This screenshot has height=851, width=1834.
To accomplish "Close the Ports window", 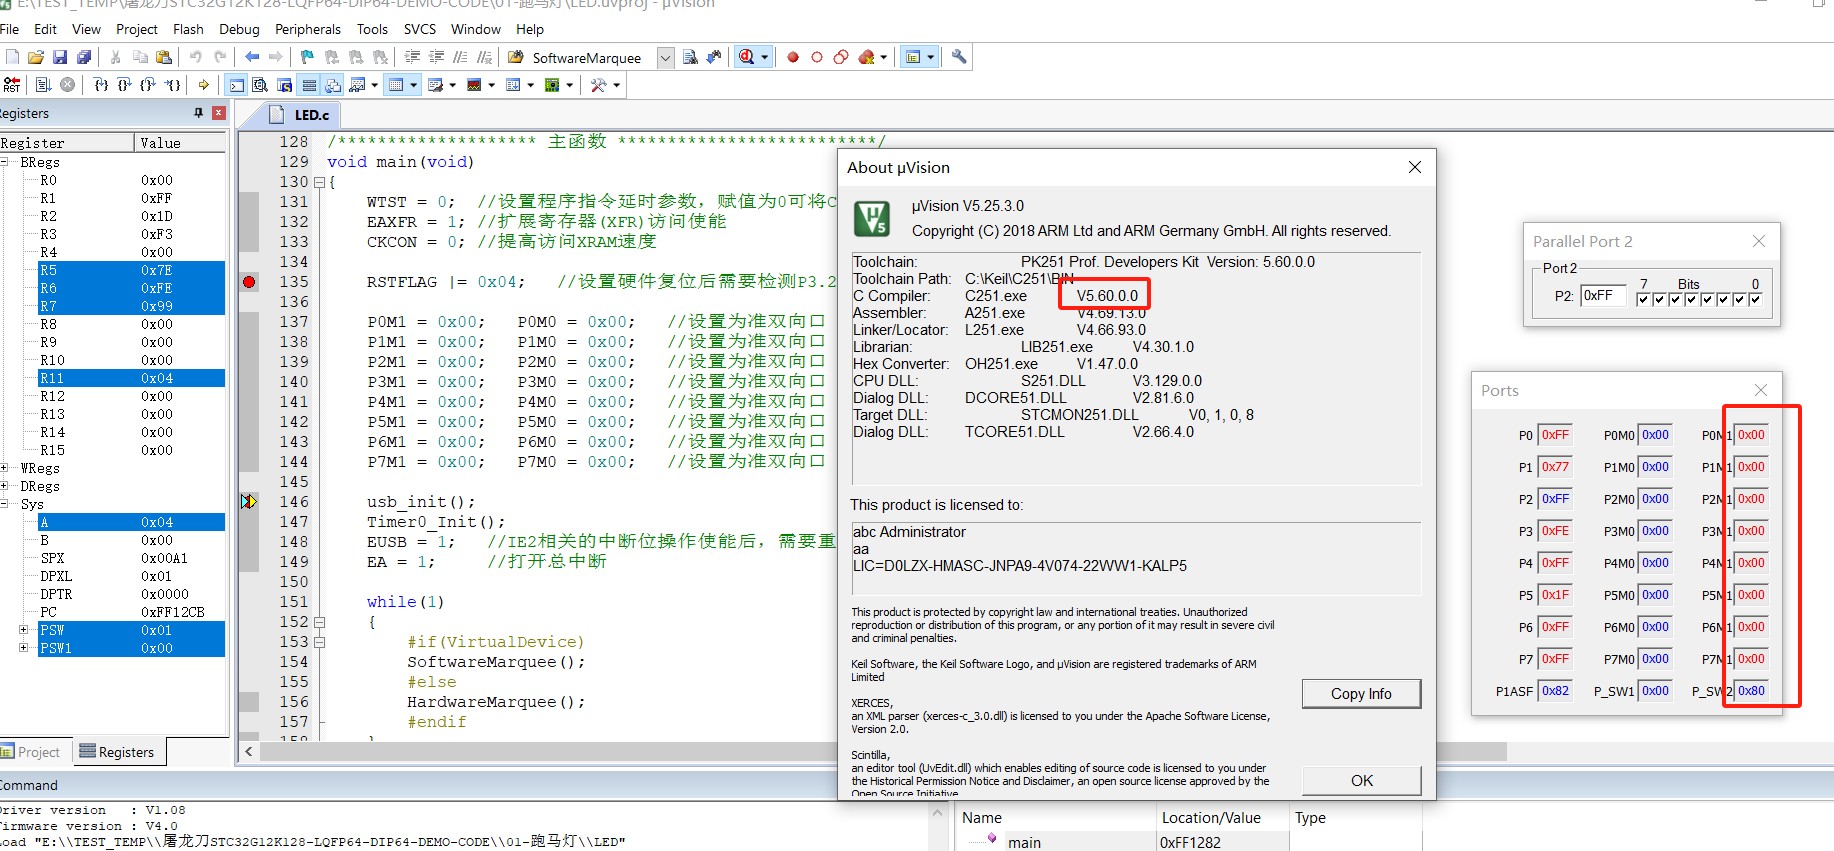I will pyautogui.click(x=1761, y=390).
